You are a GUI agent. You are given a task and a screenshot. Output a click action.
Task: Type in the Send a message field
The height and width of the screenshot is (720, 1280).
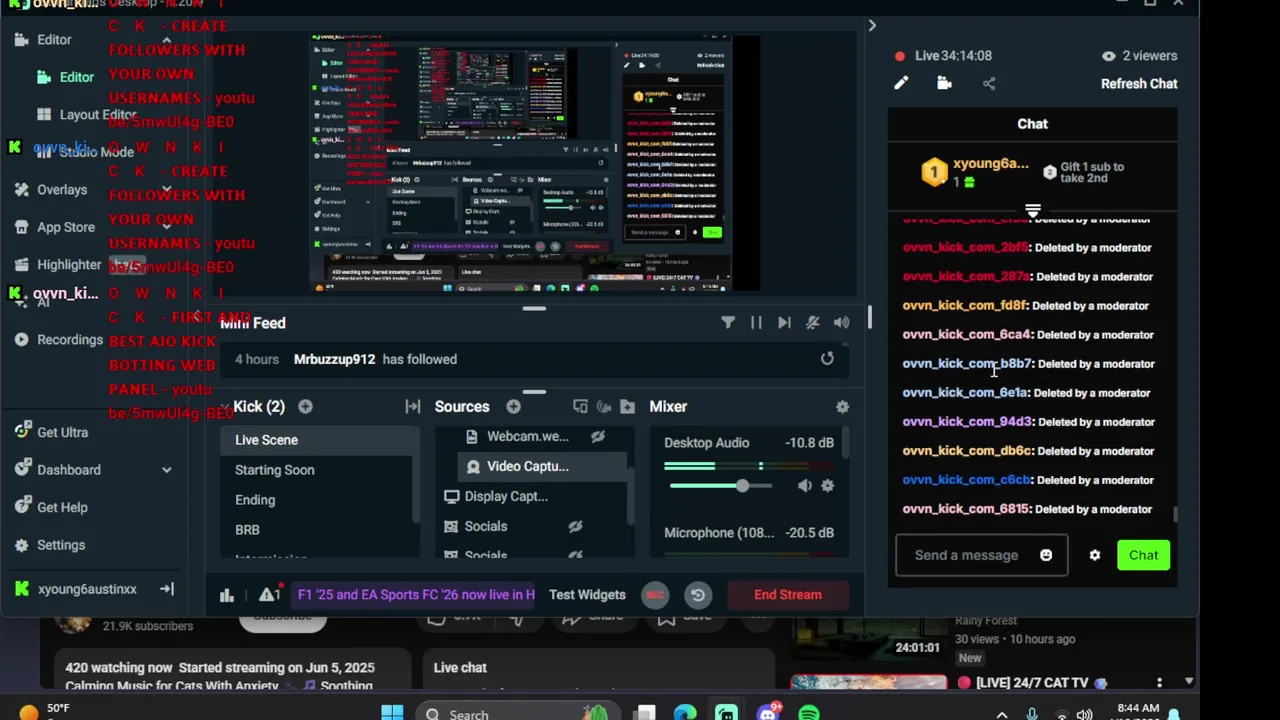point(966,556)
